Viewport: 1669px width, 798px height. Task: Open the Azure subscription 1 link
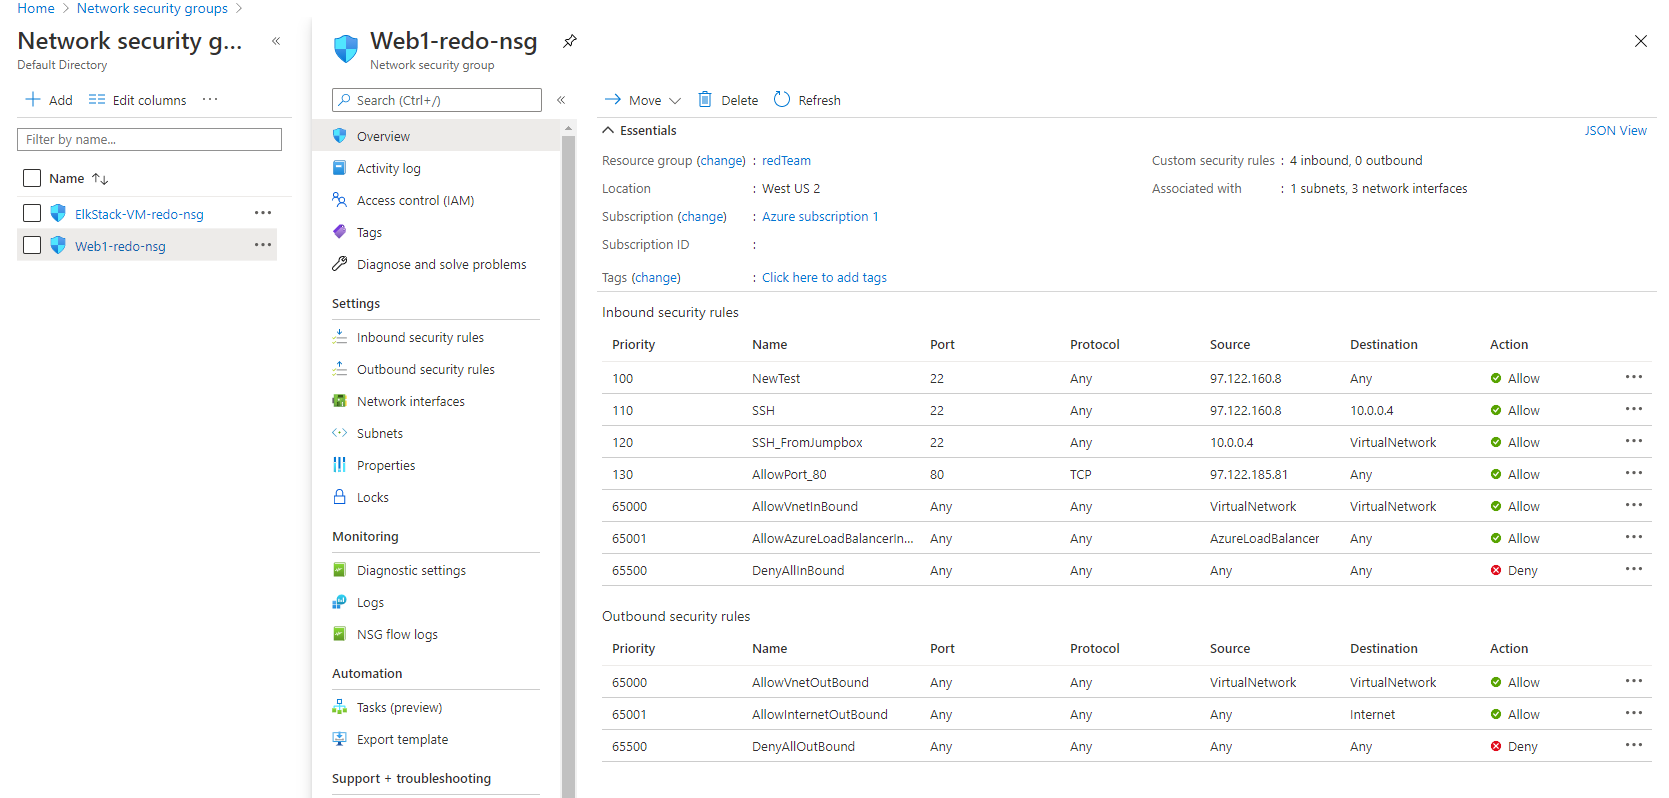[x=820, y=217]
